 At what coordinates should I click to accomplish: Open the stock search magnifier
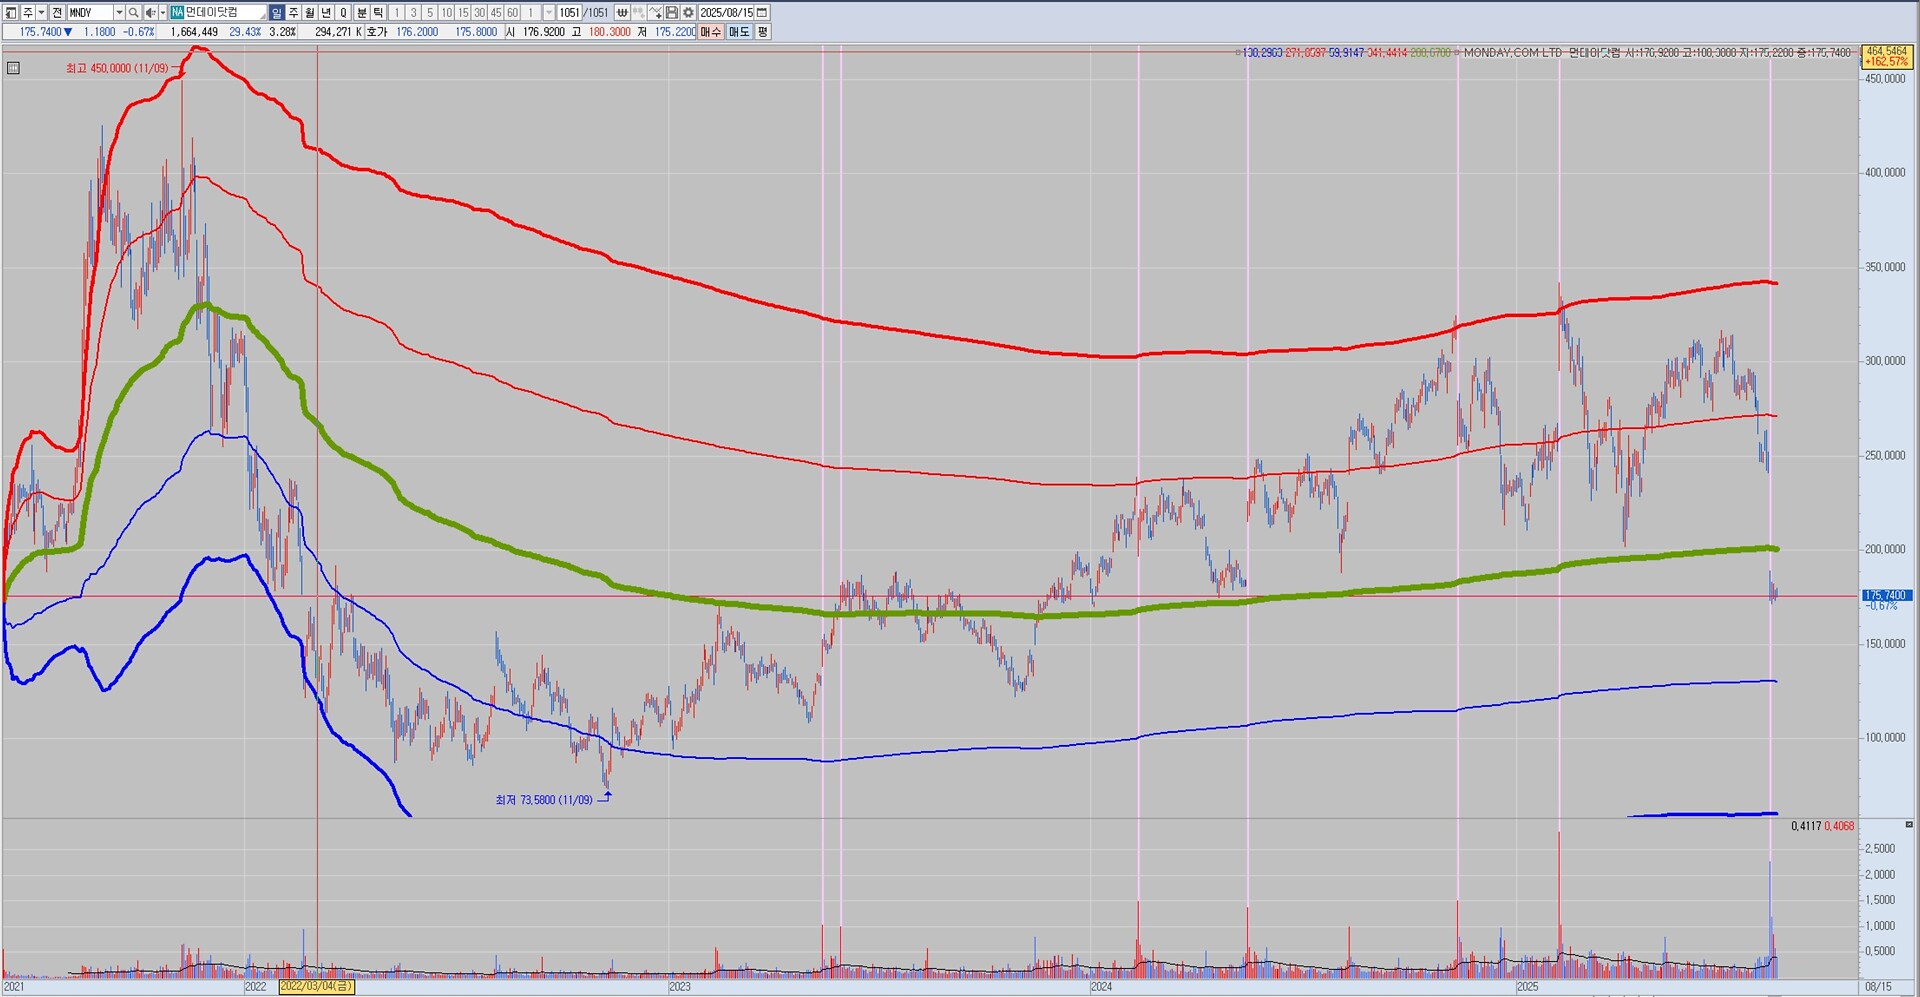[133, 12]
